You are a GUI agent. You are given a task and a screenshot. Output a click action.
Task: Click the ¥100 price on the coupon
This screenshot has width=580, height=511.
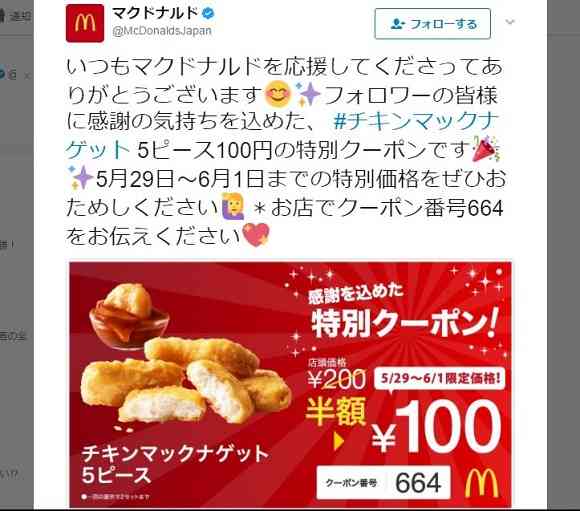pos(436,427)
